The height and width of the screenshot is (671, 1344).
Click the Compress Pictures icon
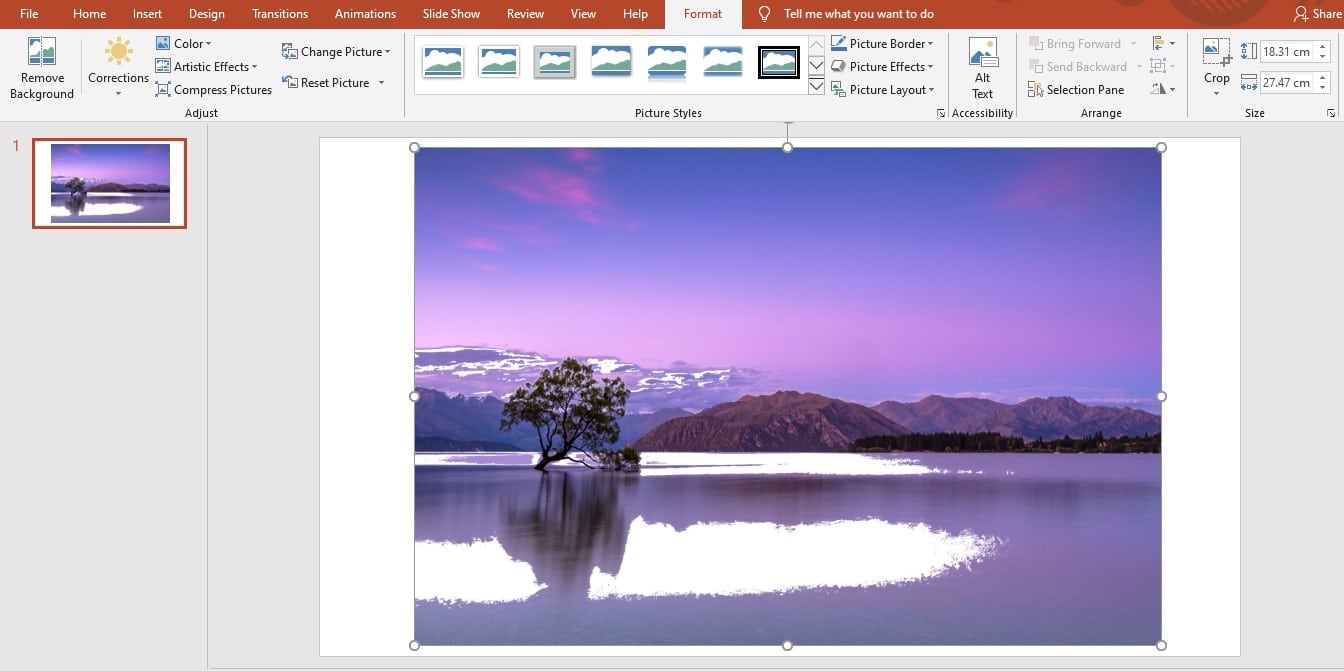tap(164, 90)
